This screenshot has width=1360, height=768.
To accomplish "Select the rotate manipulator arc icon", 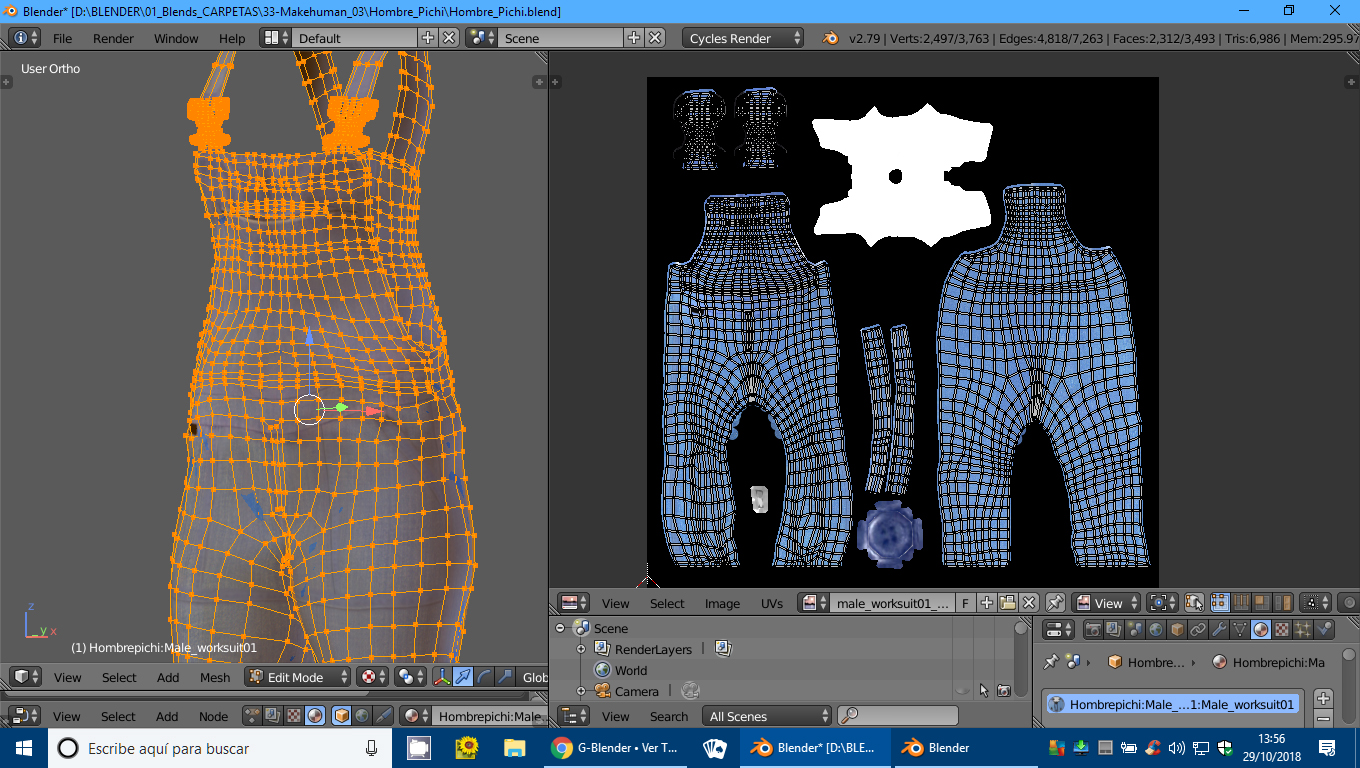I will point(484,677).
